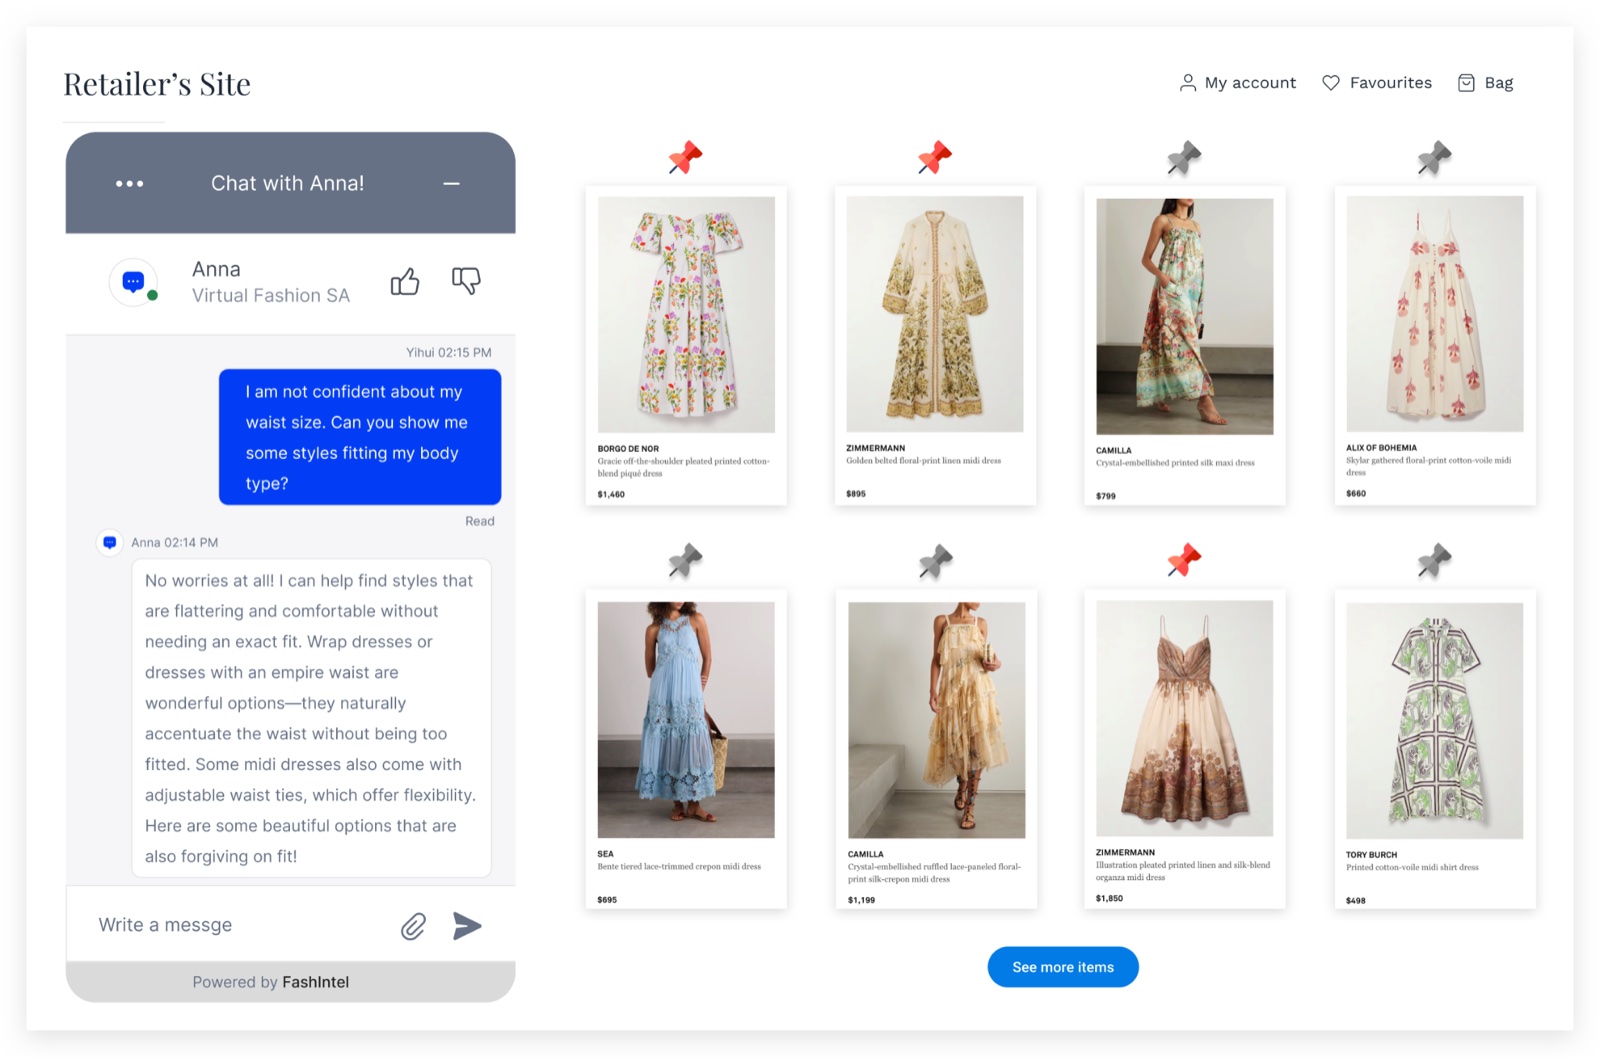
Task: Open the shopping Bag
Action: [x=1485, y=83]
